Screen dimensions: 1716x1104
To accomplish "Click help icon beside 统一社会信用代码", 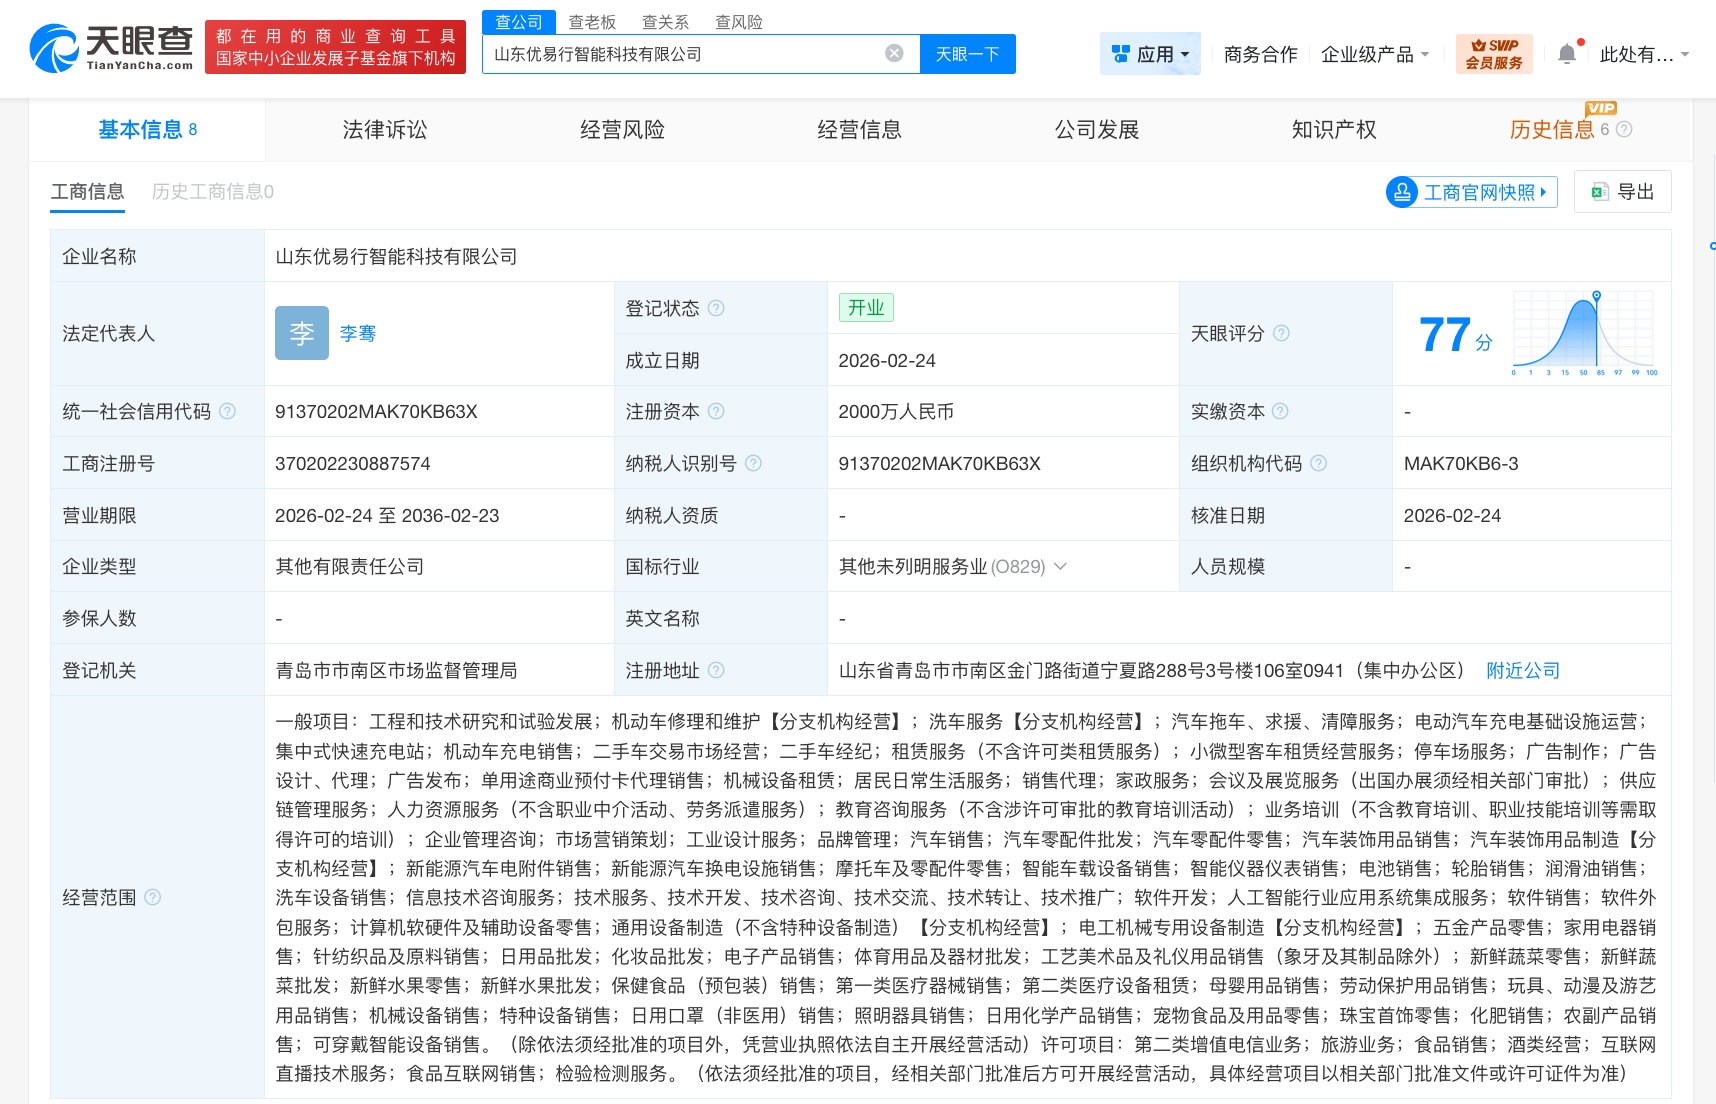I will click(227, 411).
